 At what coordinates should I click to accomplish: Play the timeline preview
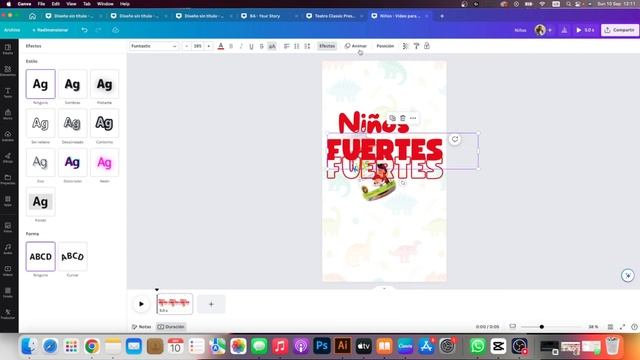click(141, 304)
